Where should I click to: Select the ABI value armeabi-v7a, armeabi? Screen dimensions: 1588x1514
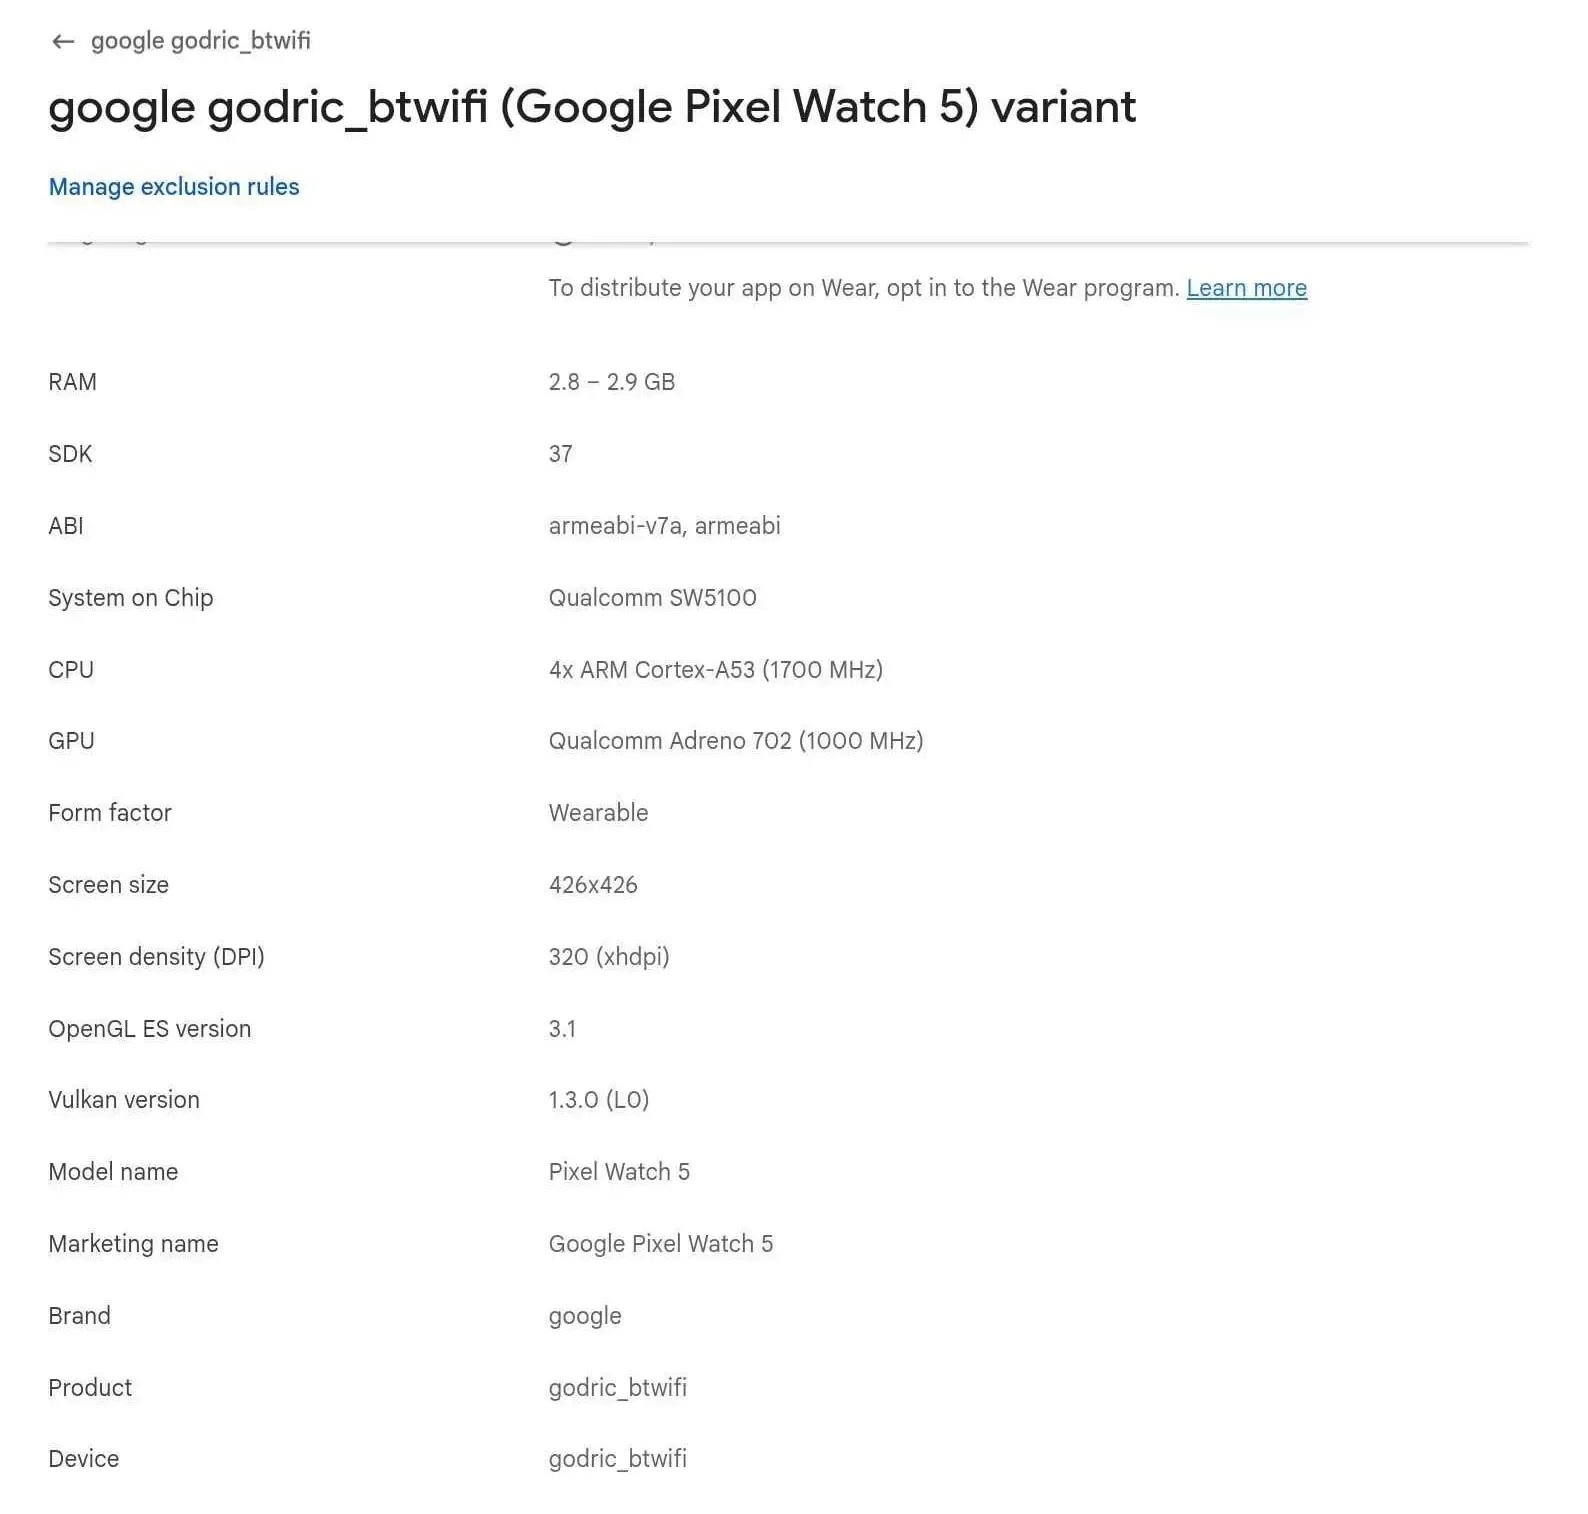tap(664, 526)
